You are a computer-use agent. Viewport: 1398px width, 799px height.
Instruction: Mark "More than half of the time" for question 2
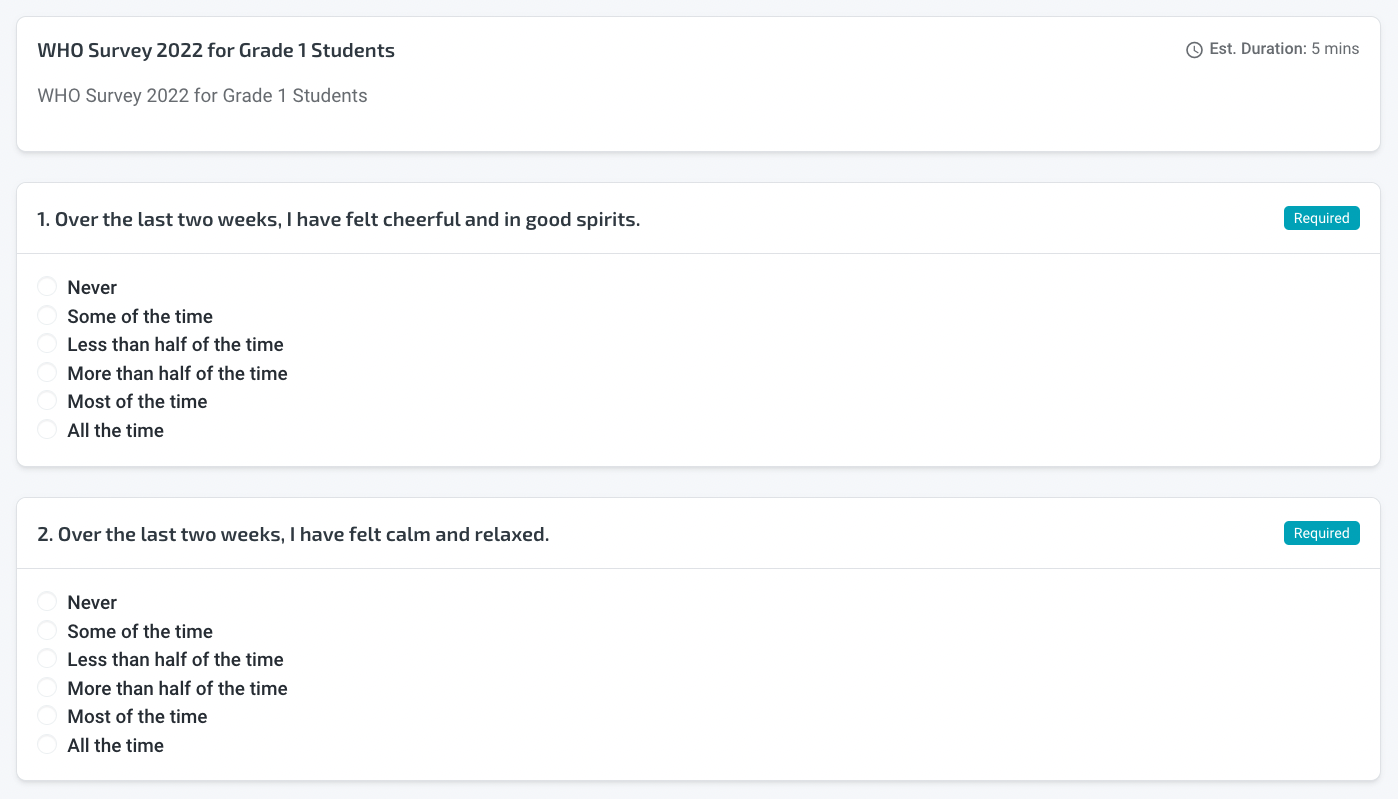pos(47,688)
